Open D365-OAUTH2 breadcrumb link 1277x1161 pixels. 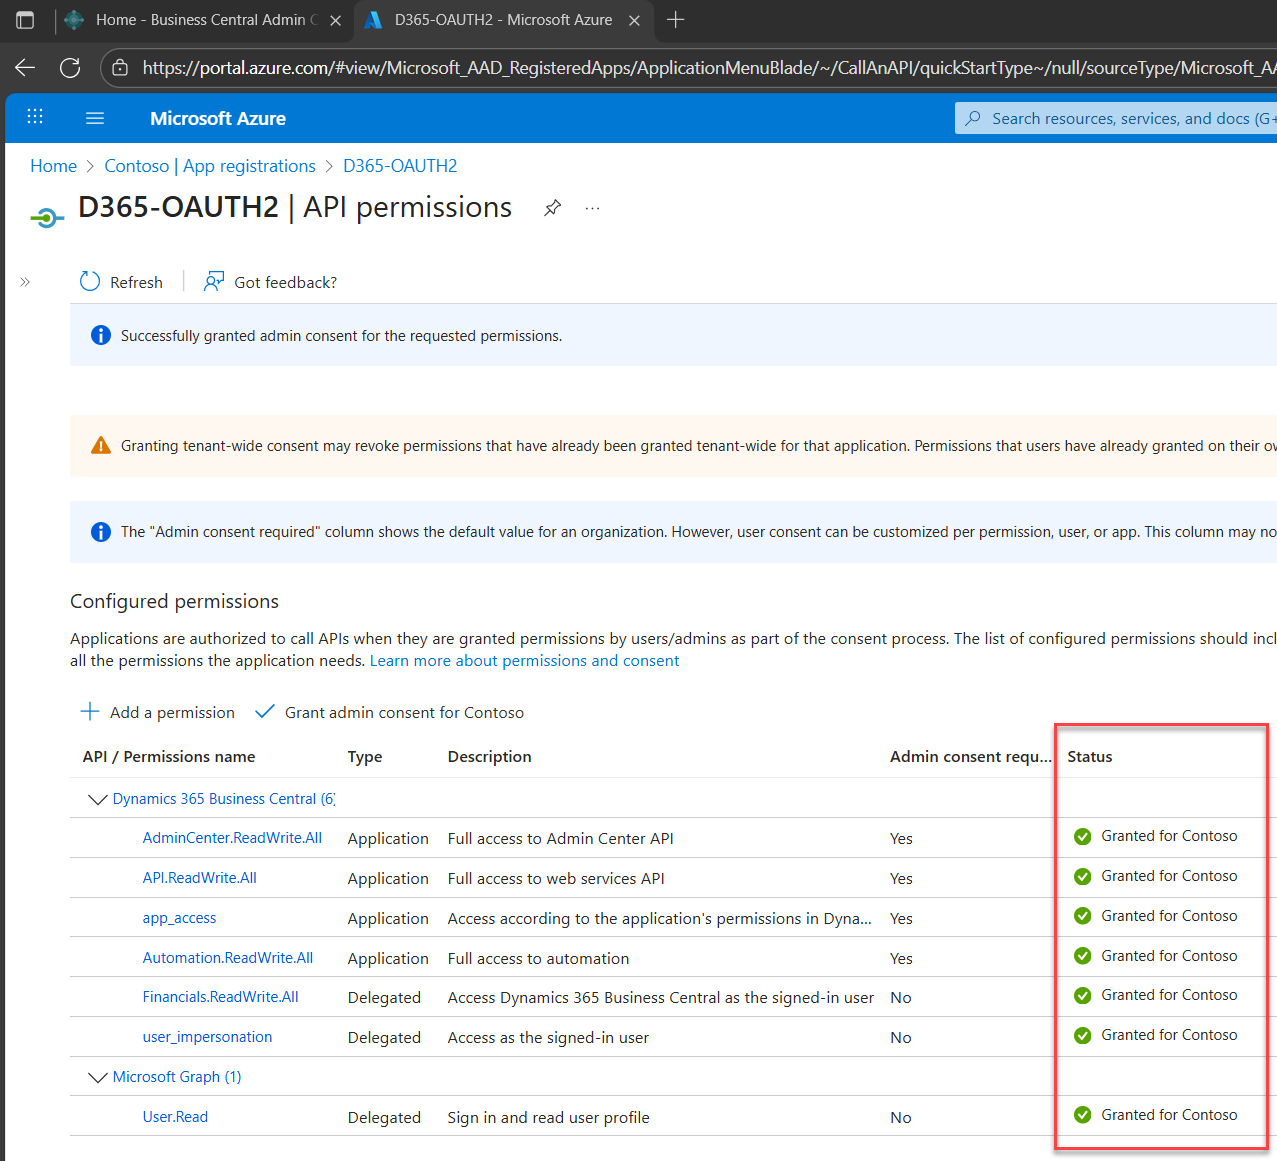click(x=400, y=166)
